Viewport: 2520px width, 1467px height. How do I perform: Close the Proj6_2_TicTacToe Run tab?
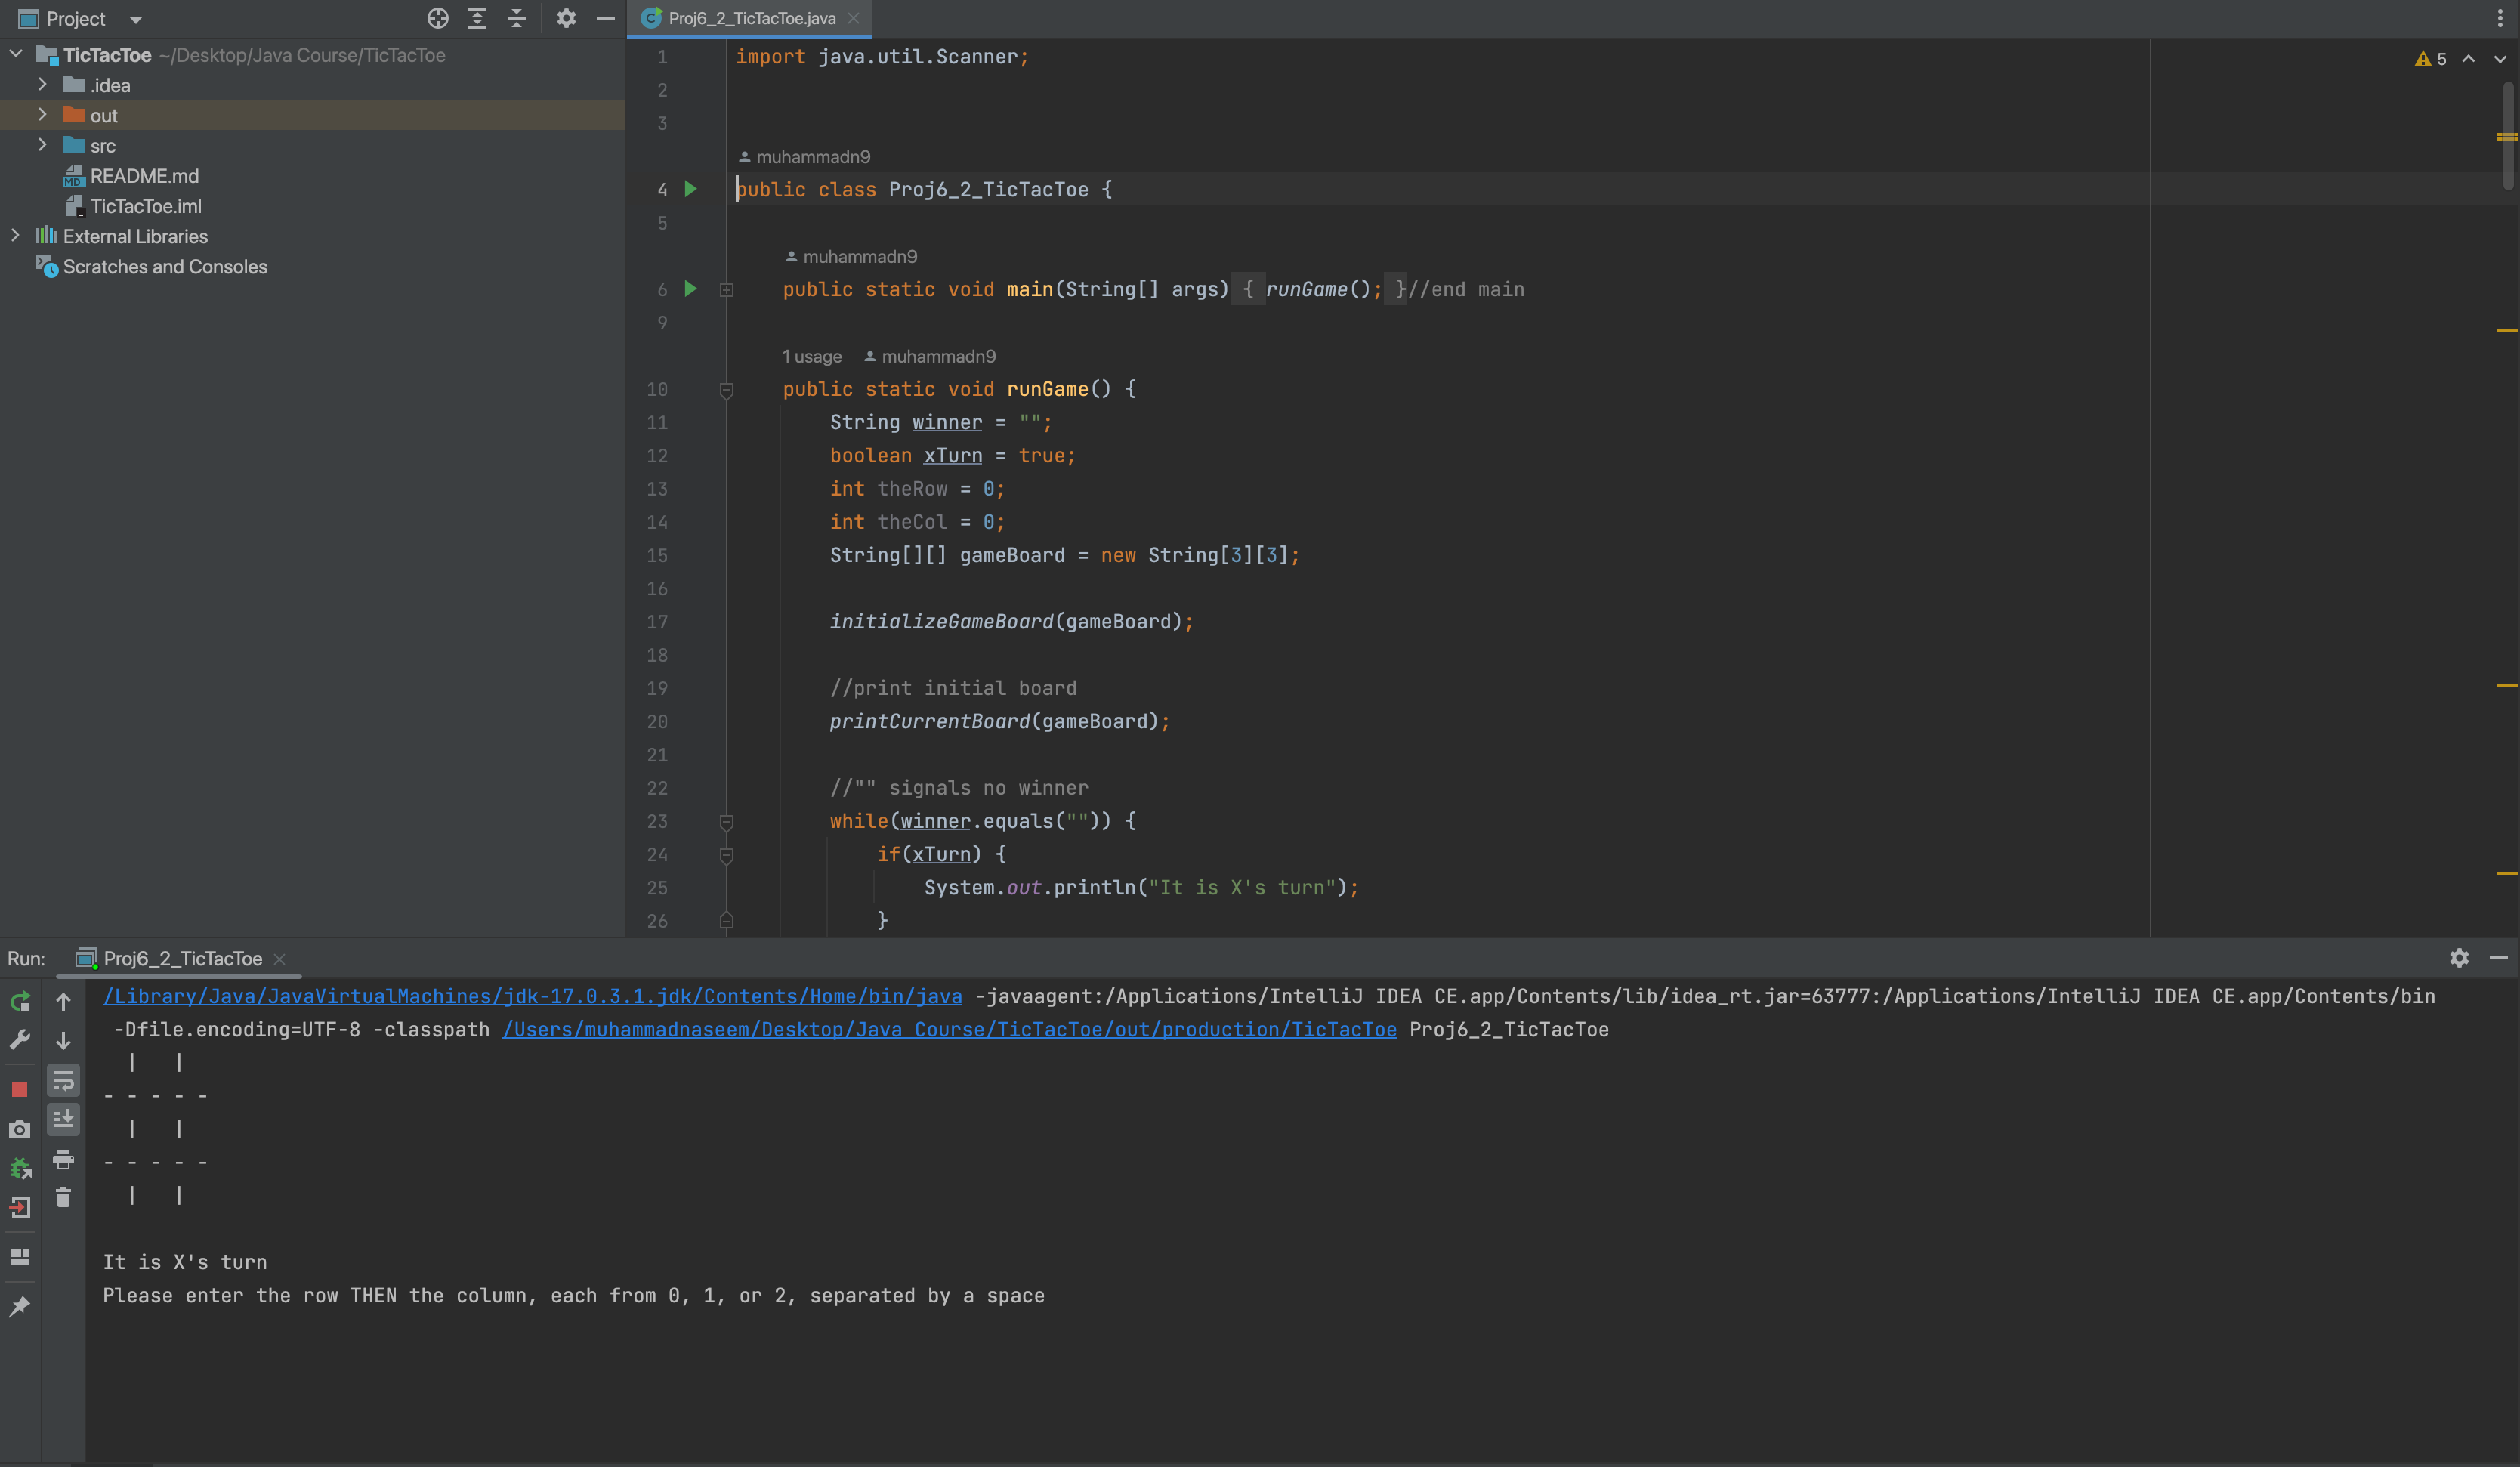tap(279, 959)
